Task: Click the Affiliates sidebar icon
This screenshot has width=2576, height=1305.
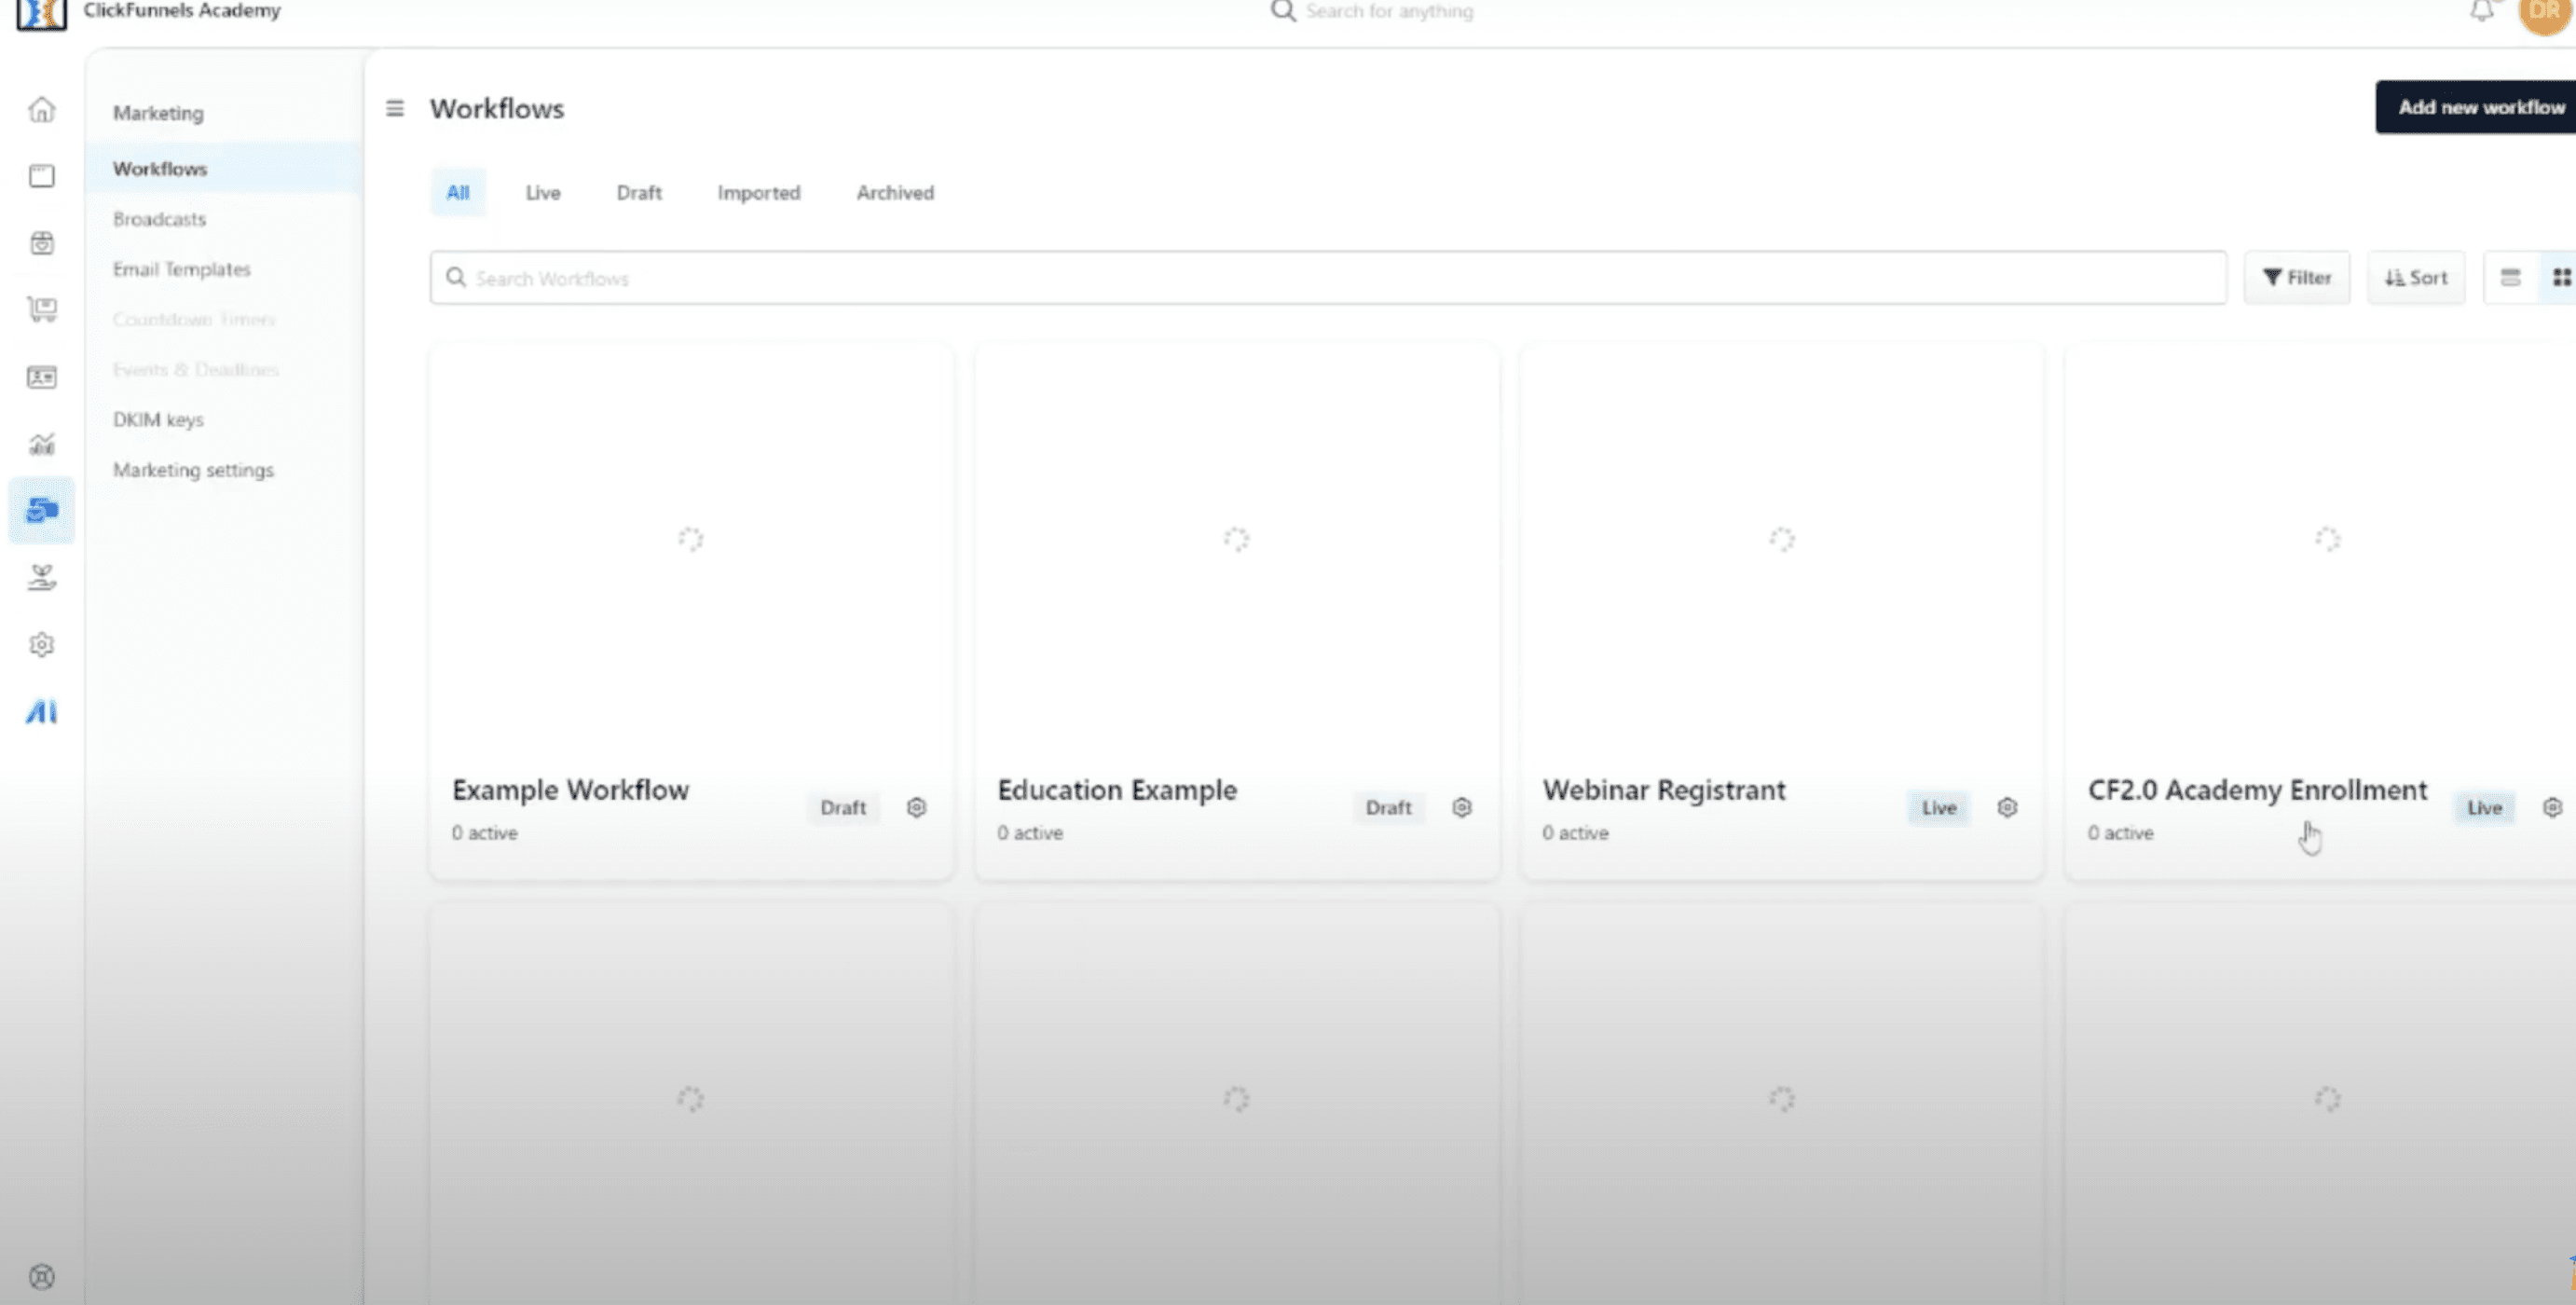Action: tap(41, 578)
